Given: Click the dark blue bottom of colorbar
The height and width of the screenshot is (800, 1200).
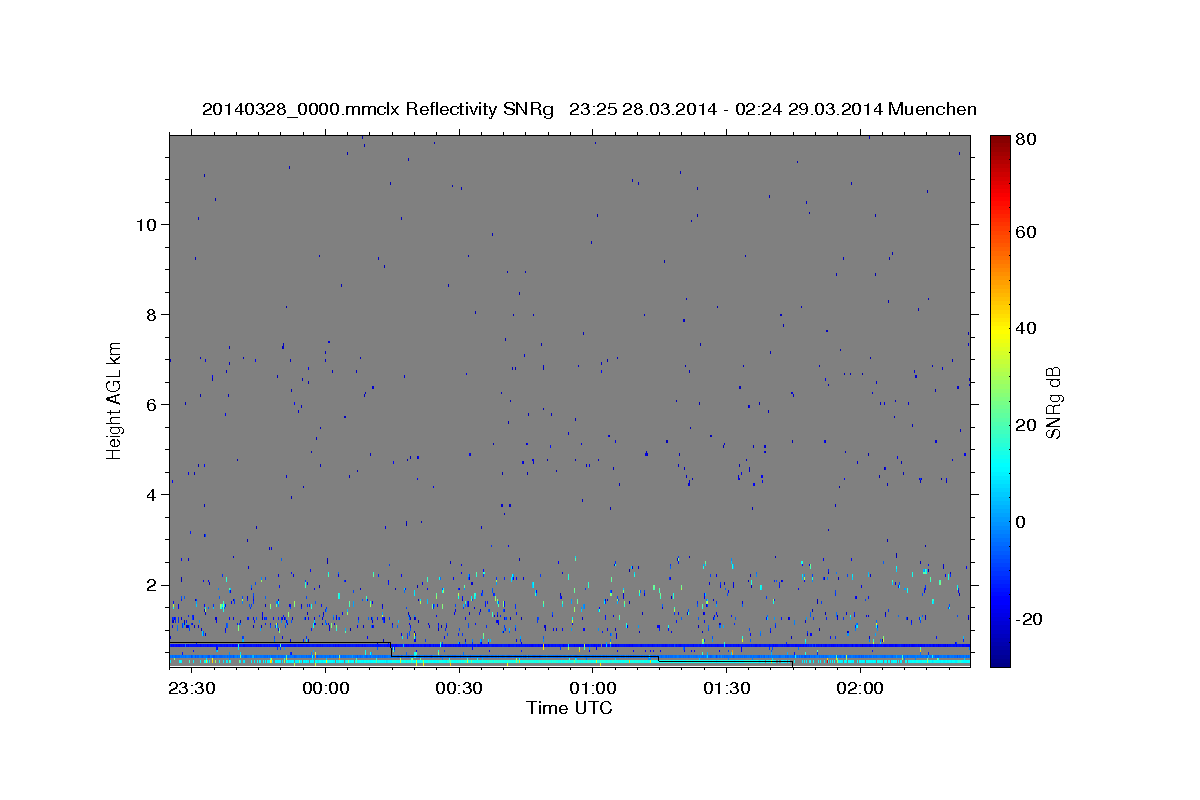Looking at the screenshot, I should click(999, 658).
